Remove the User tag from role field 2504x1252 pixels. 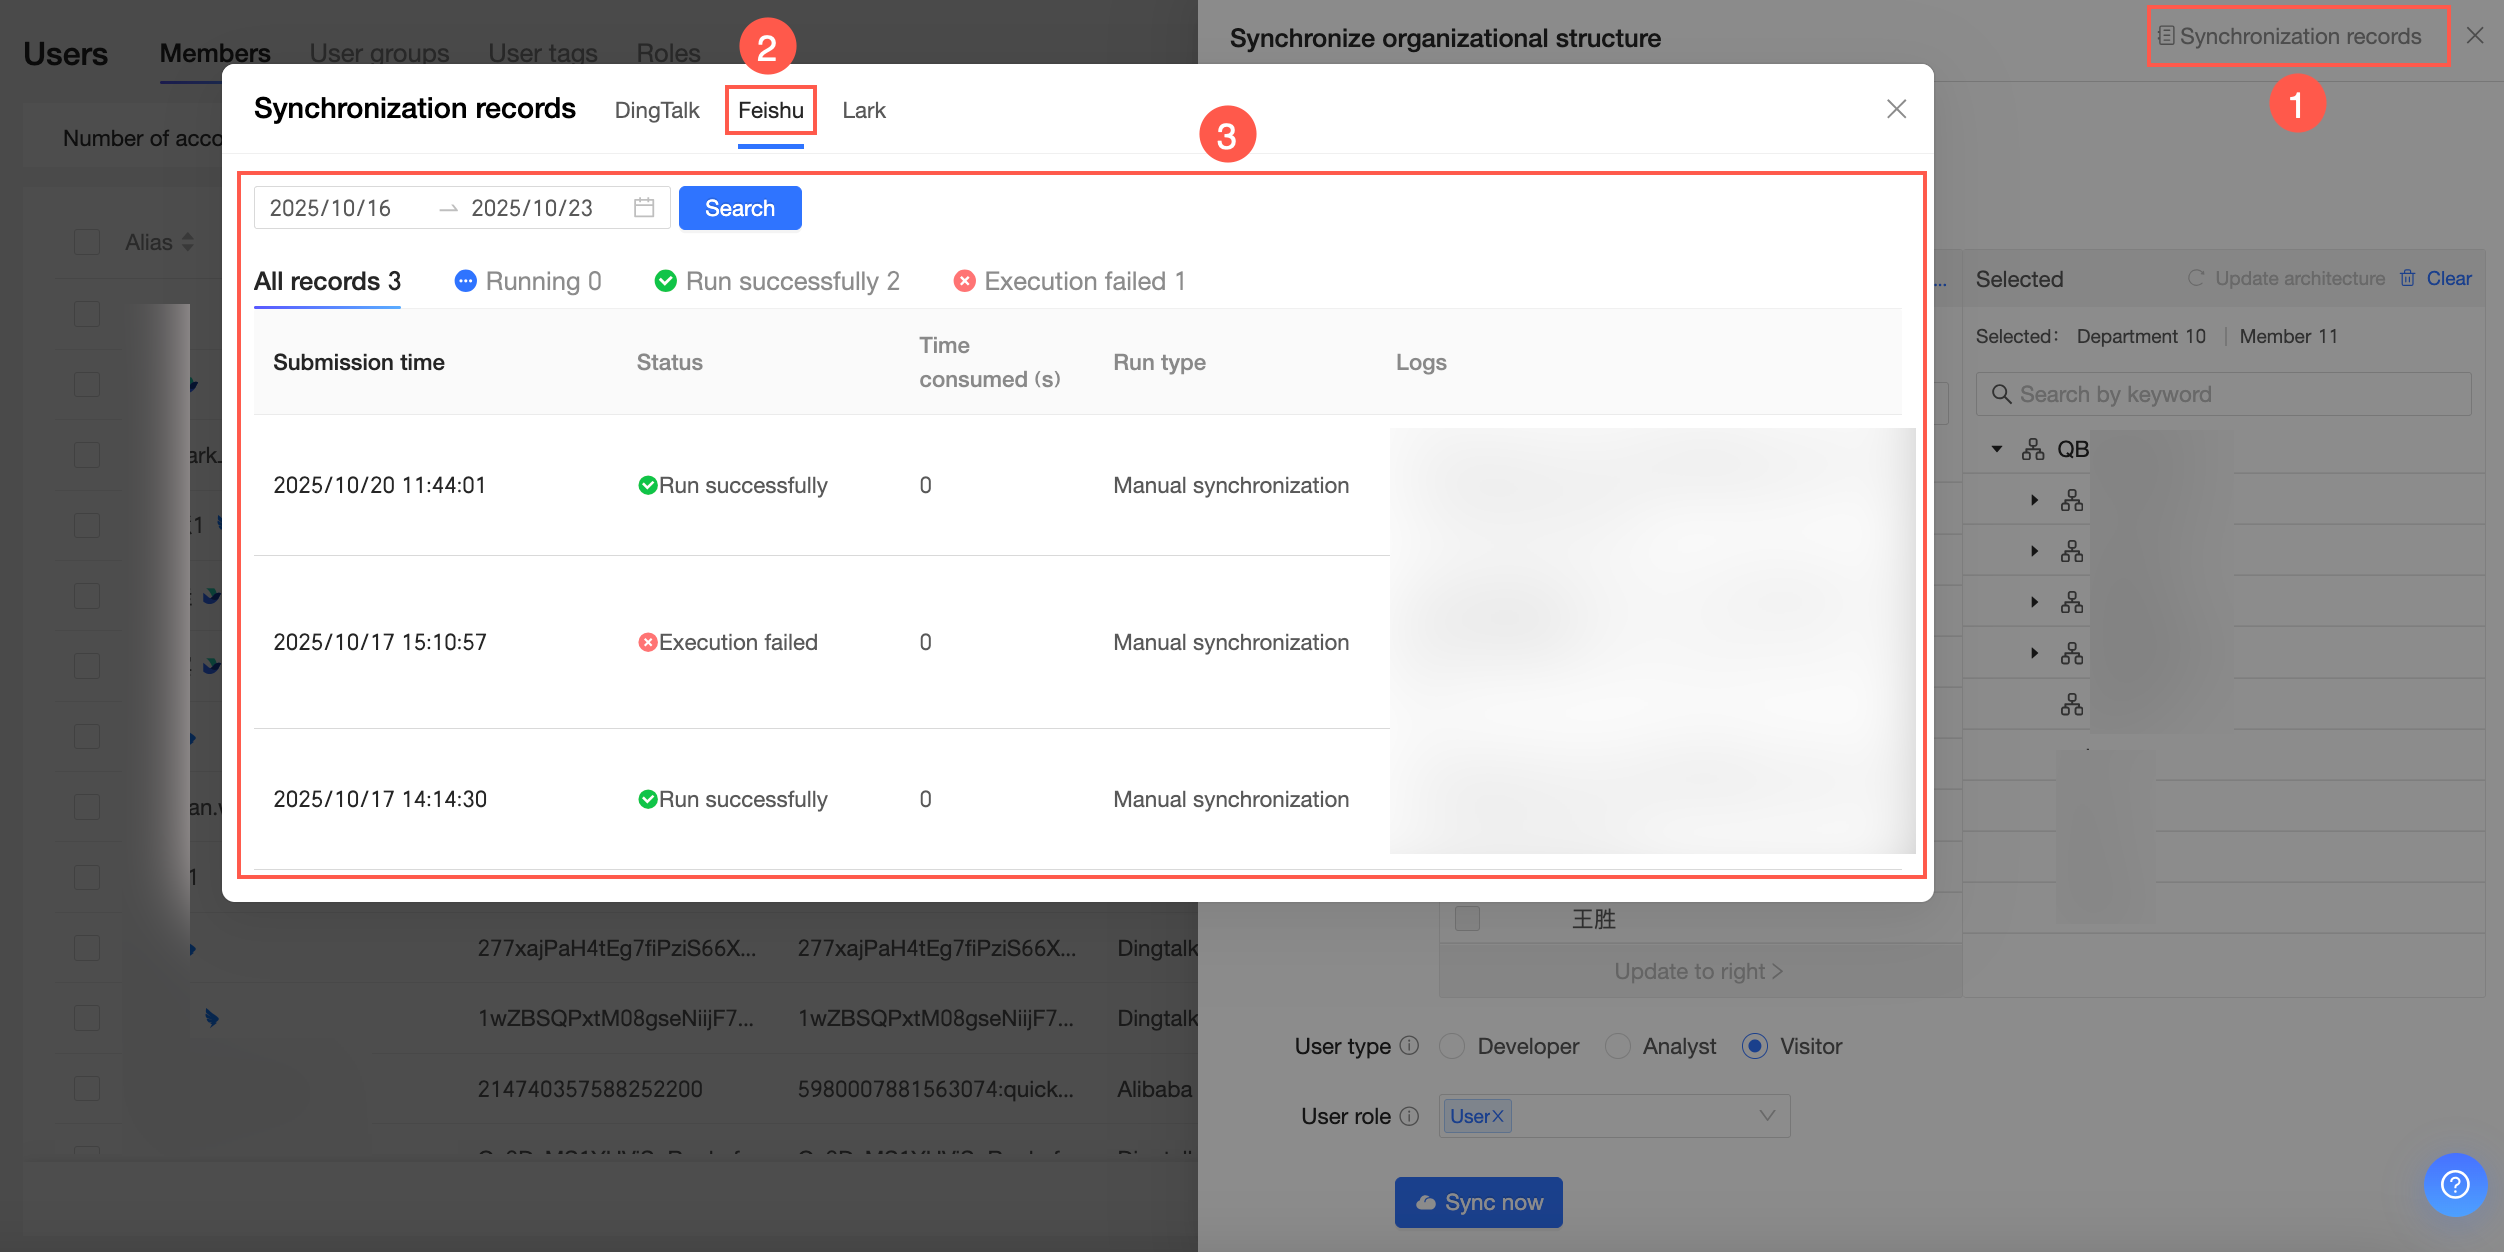[x=1498, y=1116]
